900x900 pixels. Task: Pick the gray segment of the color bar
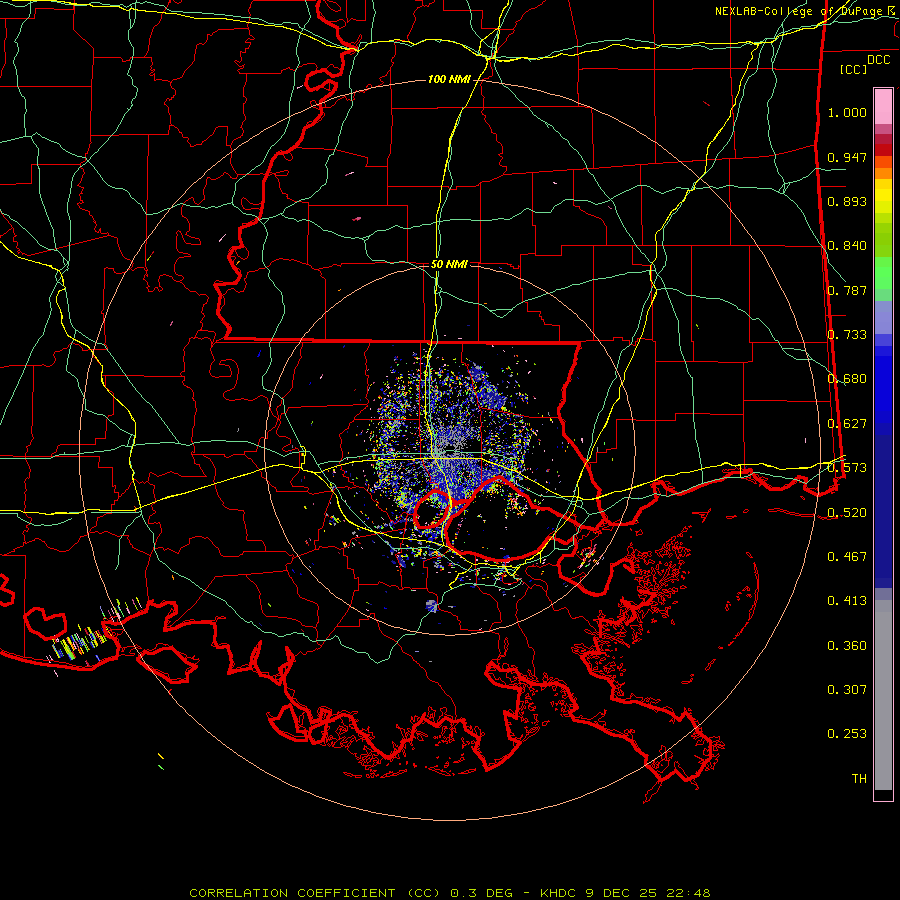pyautogui.click(x=883, y=695)
